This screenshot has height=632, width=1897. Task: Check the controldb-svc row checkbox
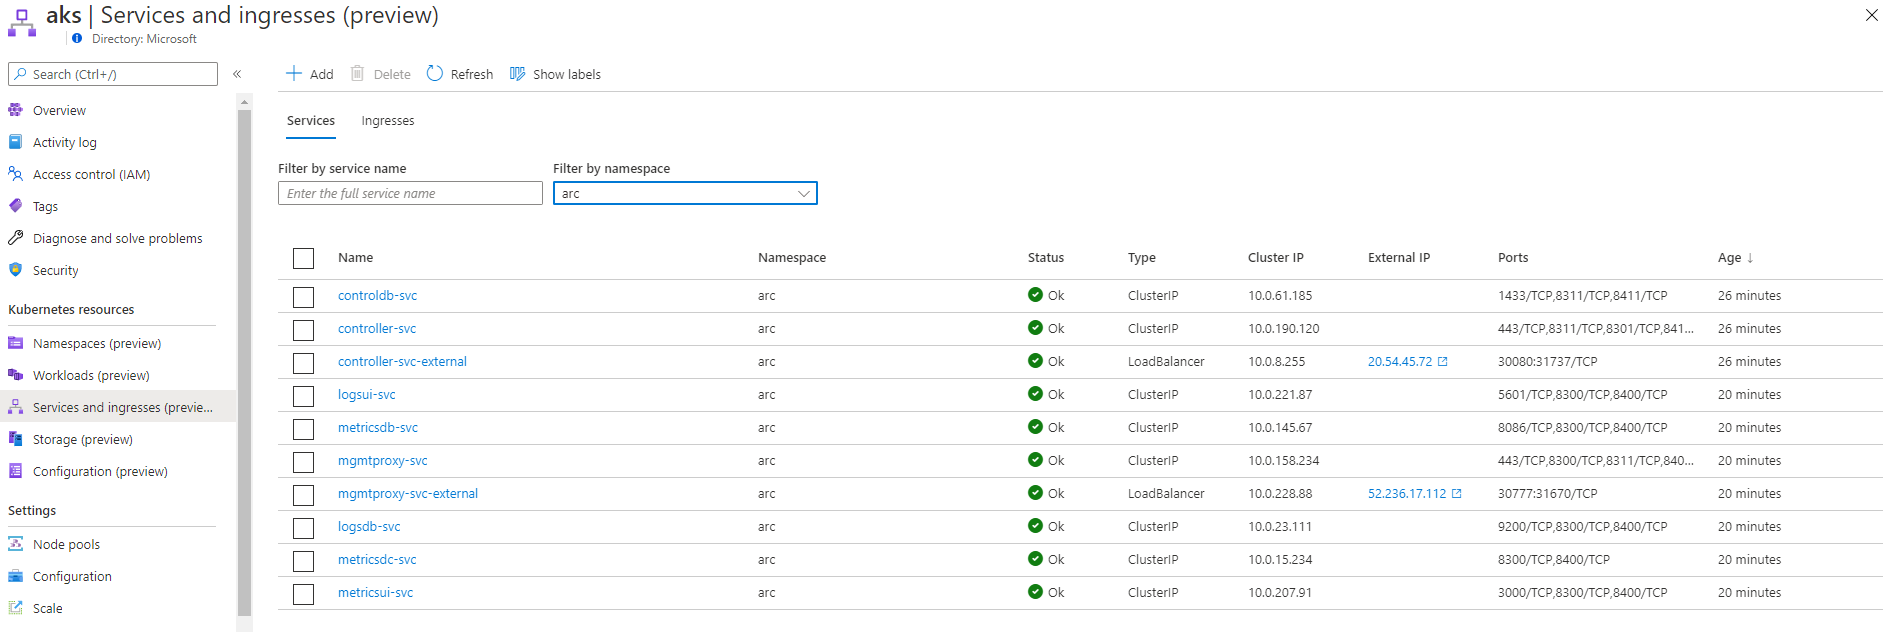pos(304,297)
